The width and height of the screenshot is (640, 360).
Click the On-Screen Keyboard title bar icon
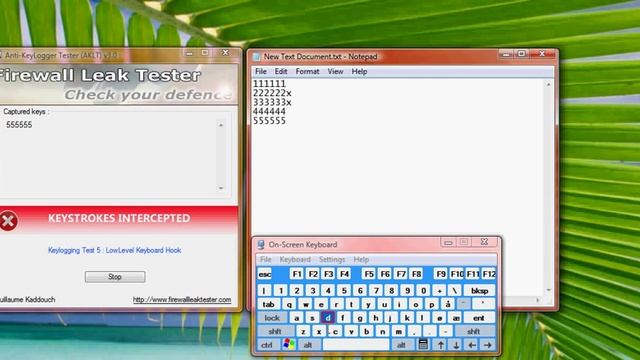click(x=261, y=244)
